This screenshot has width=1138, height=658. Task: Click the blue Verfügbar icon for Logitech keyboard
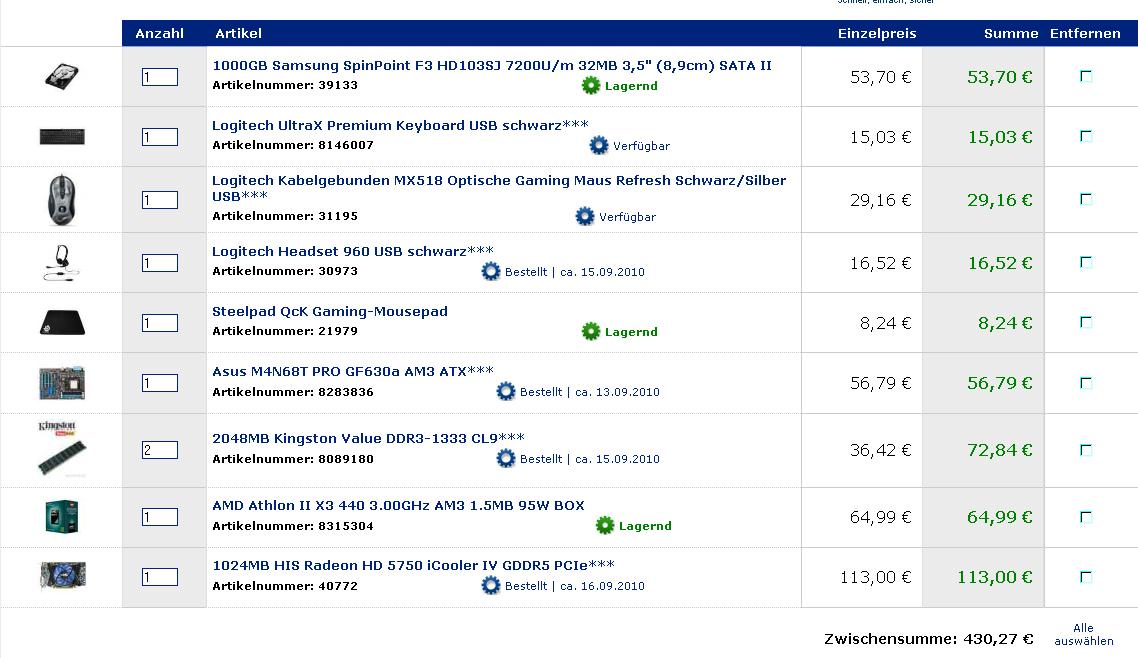[599, 146]
